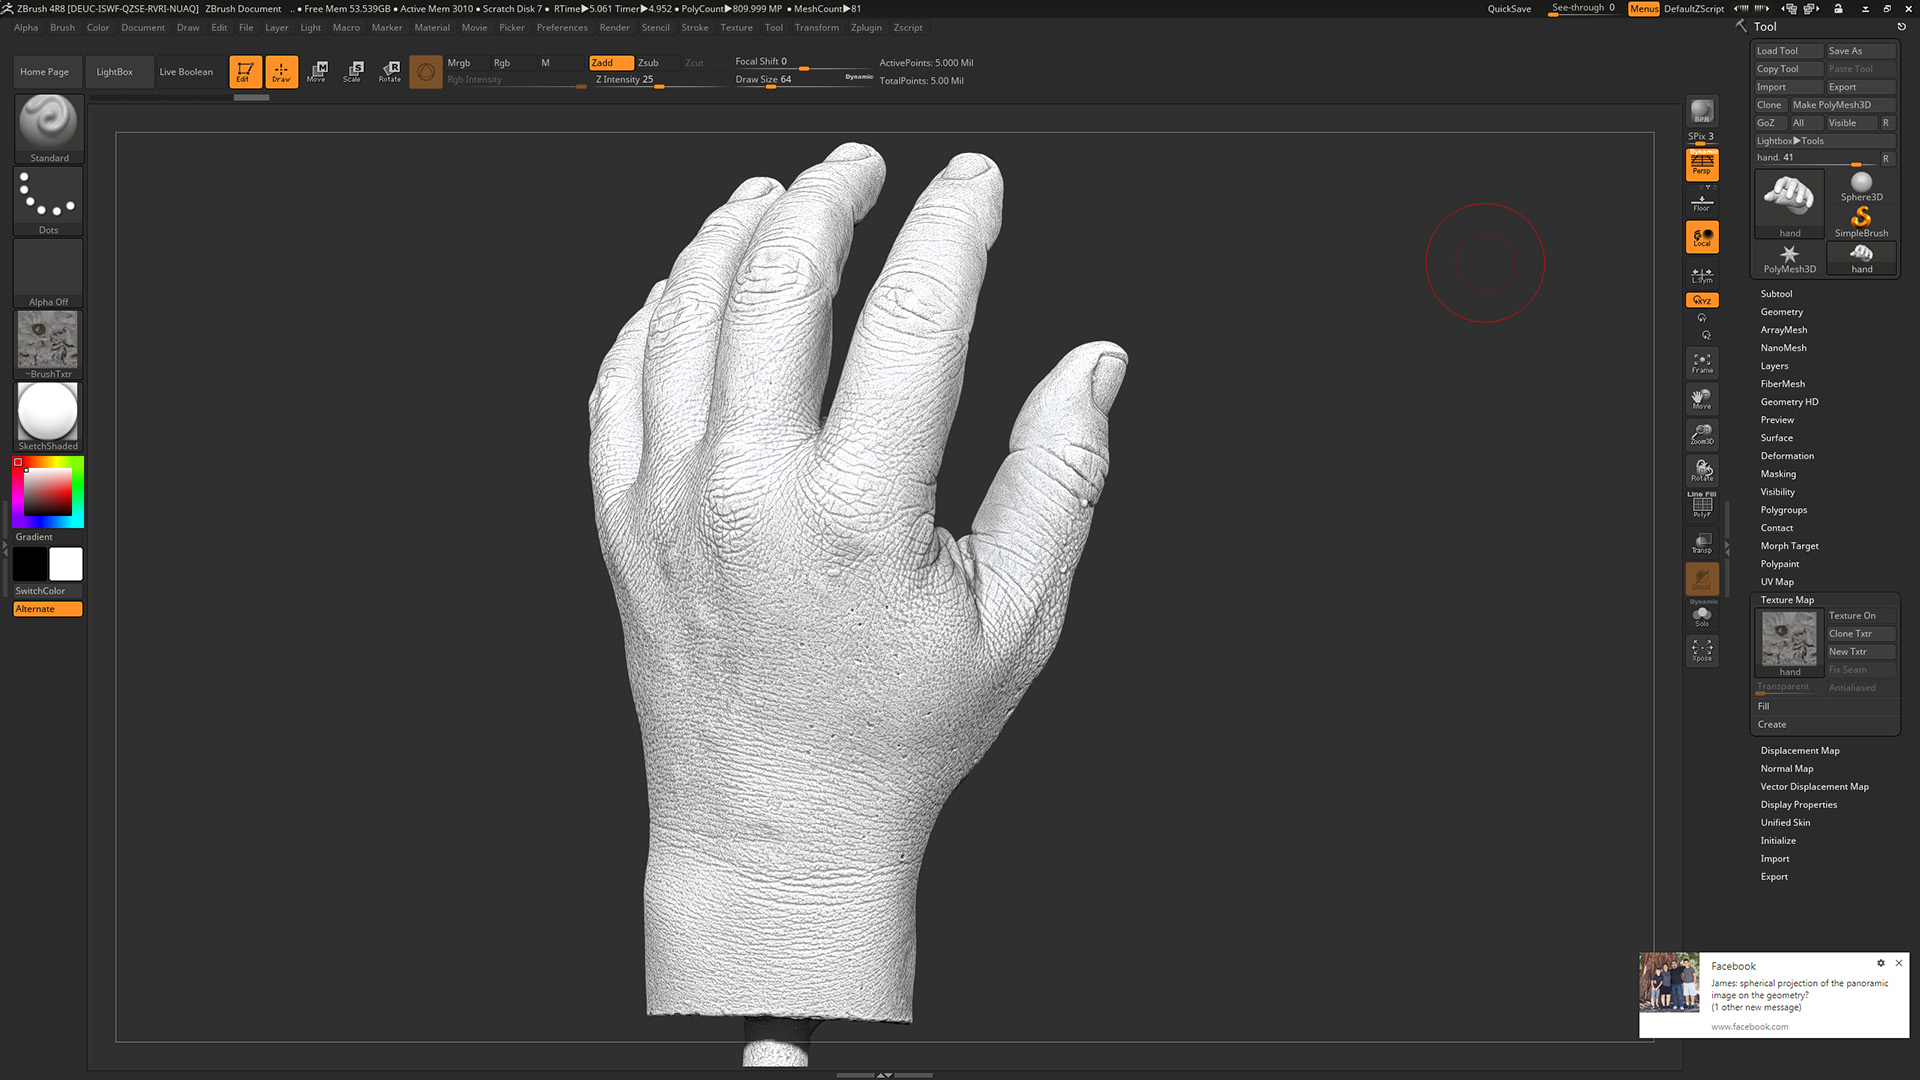Viewport: 1920px width, 1080px height.
Task: Click the Zoom3D navigation icon
Action: 1701,434
